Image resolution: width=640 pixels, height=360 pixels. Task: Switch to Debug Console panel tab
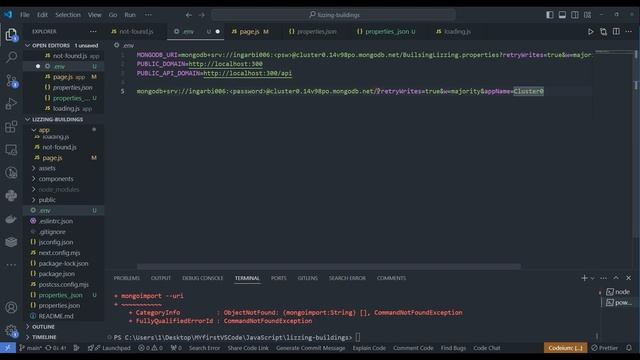(202, 278)
